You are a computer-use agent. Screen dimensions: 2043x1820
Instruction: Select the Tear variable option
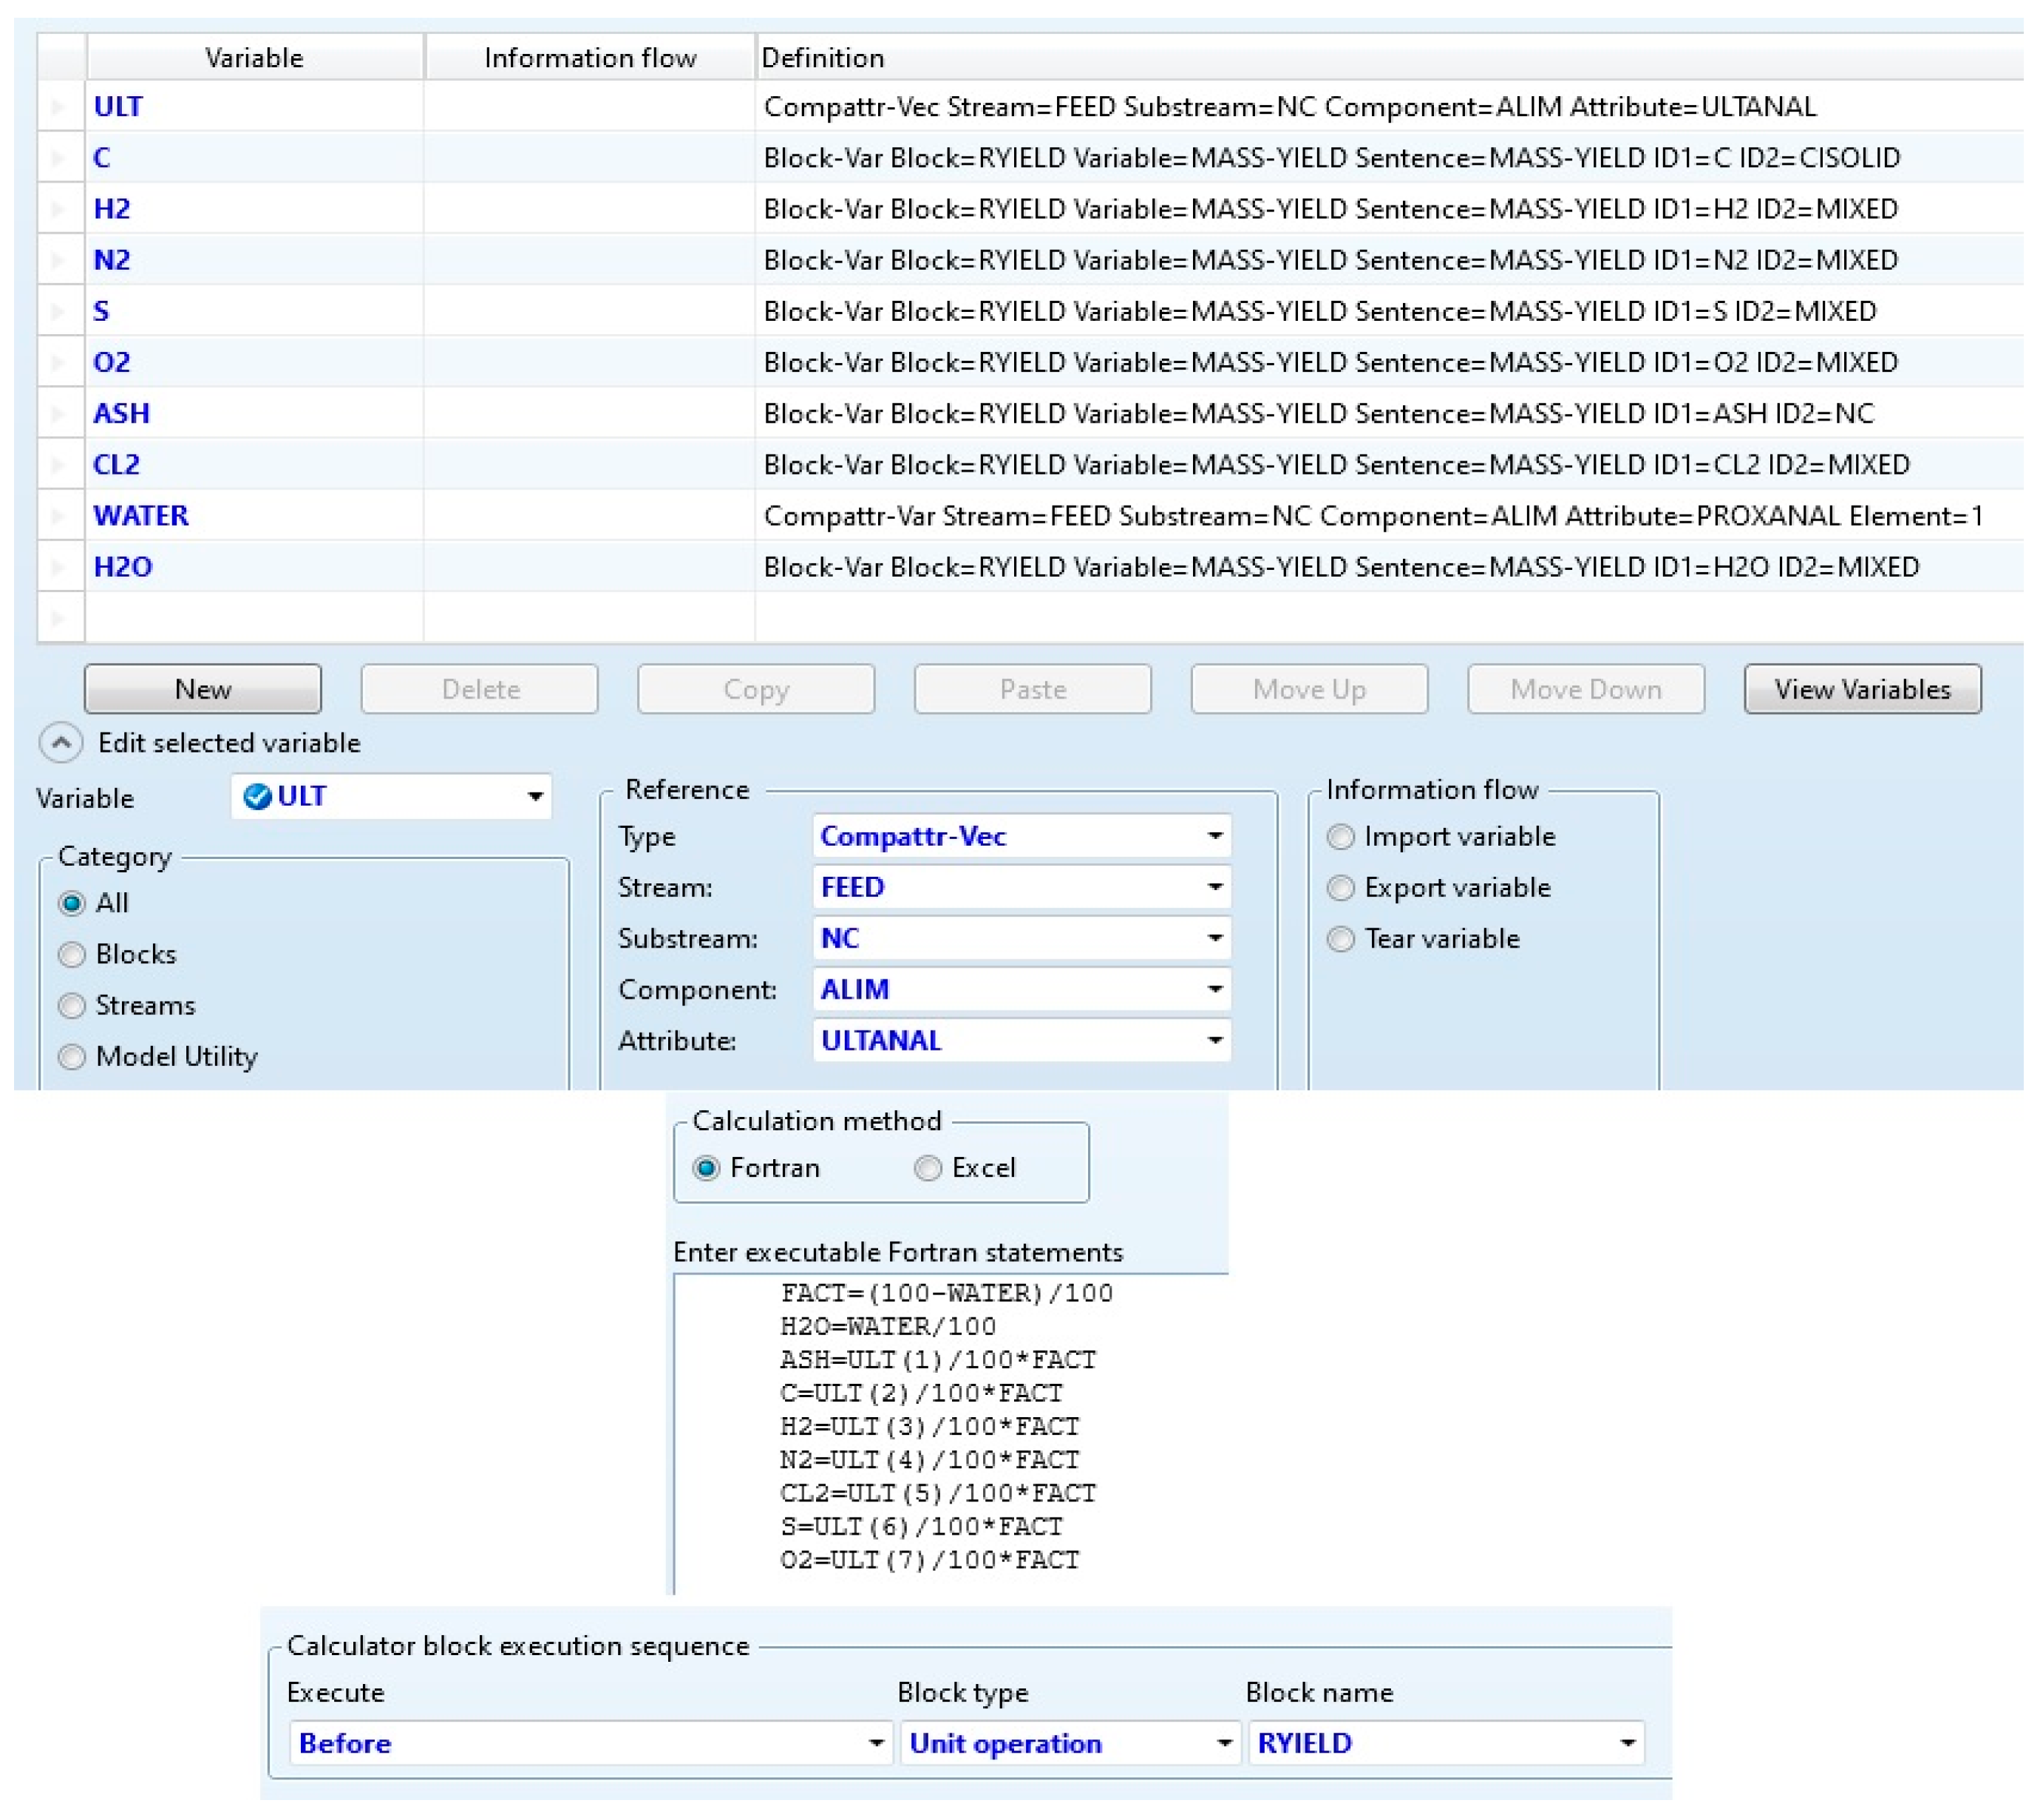coord(1341,939)
